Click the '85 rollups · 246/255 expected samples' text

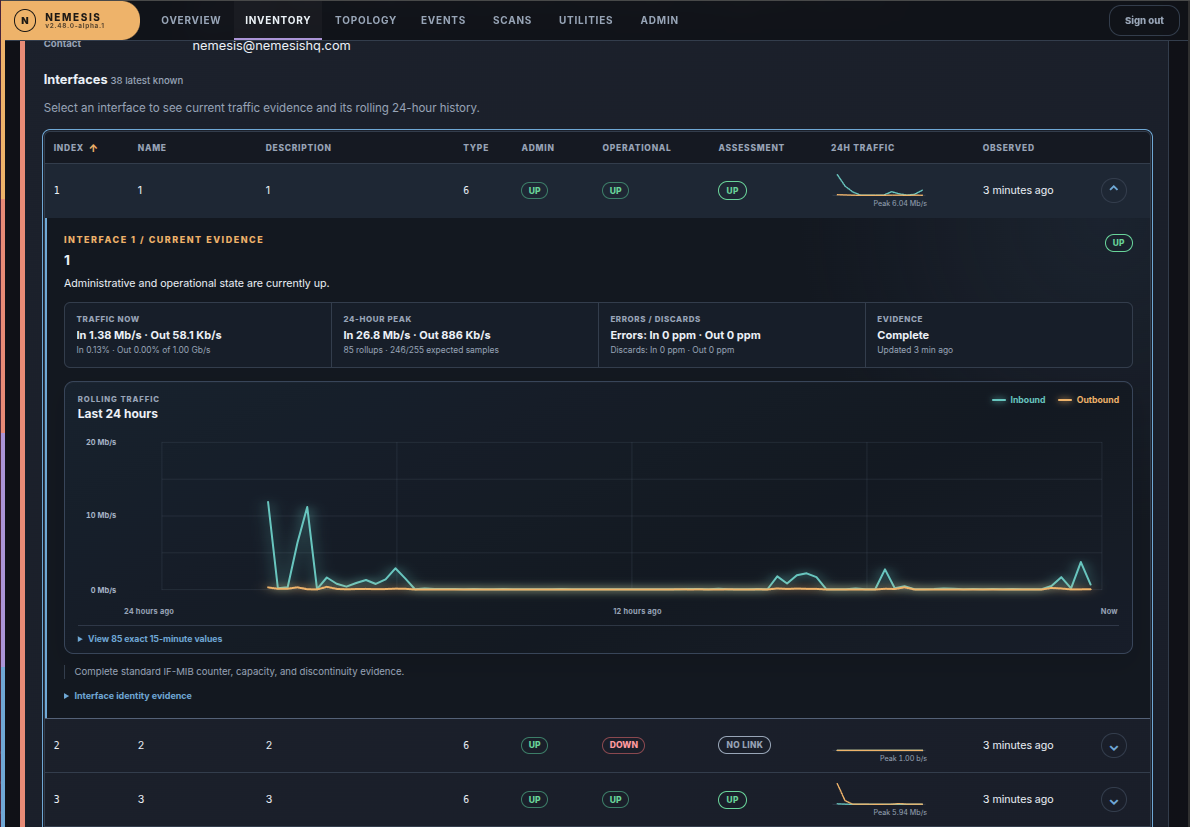421,351
